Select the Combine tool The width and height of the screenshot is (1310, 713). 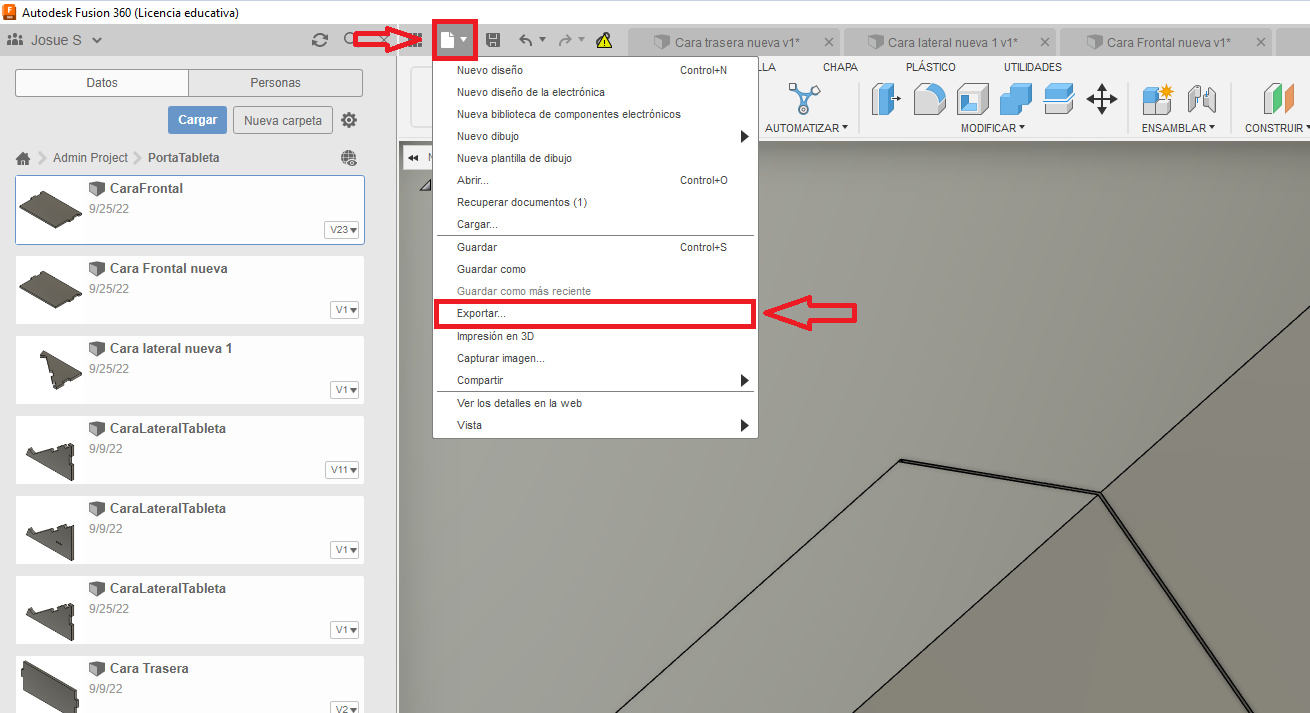(1016, 99)
